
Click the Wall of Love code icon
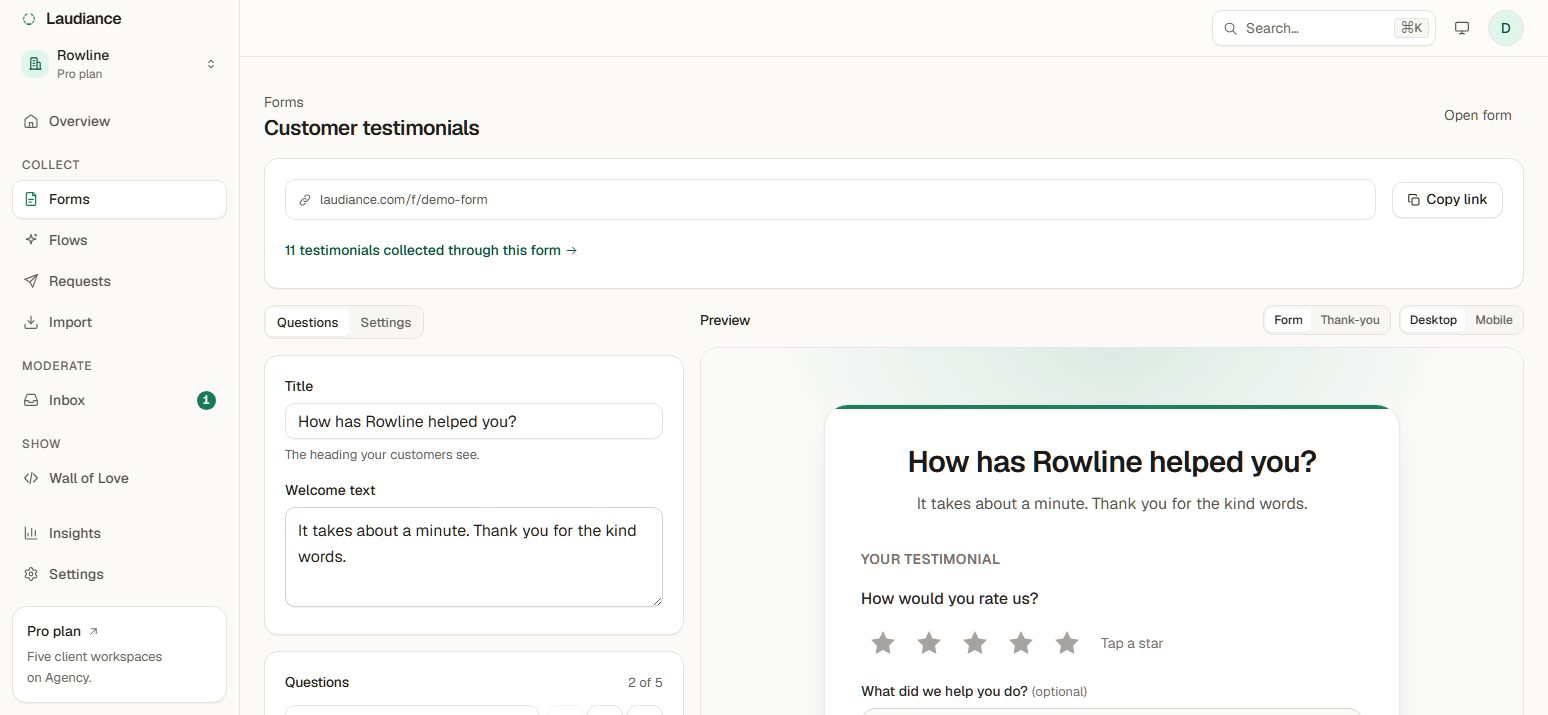[x=31, y=478]
